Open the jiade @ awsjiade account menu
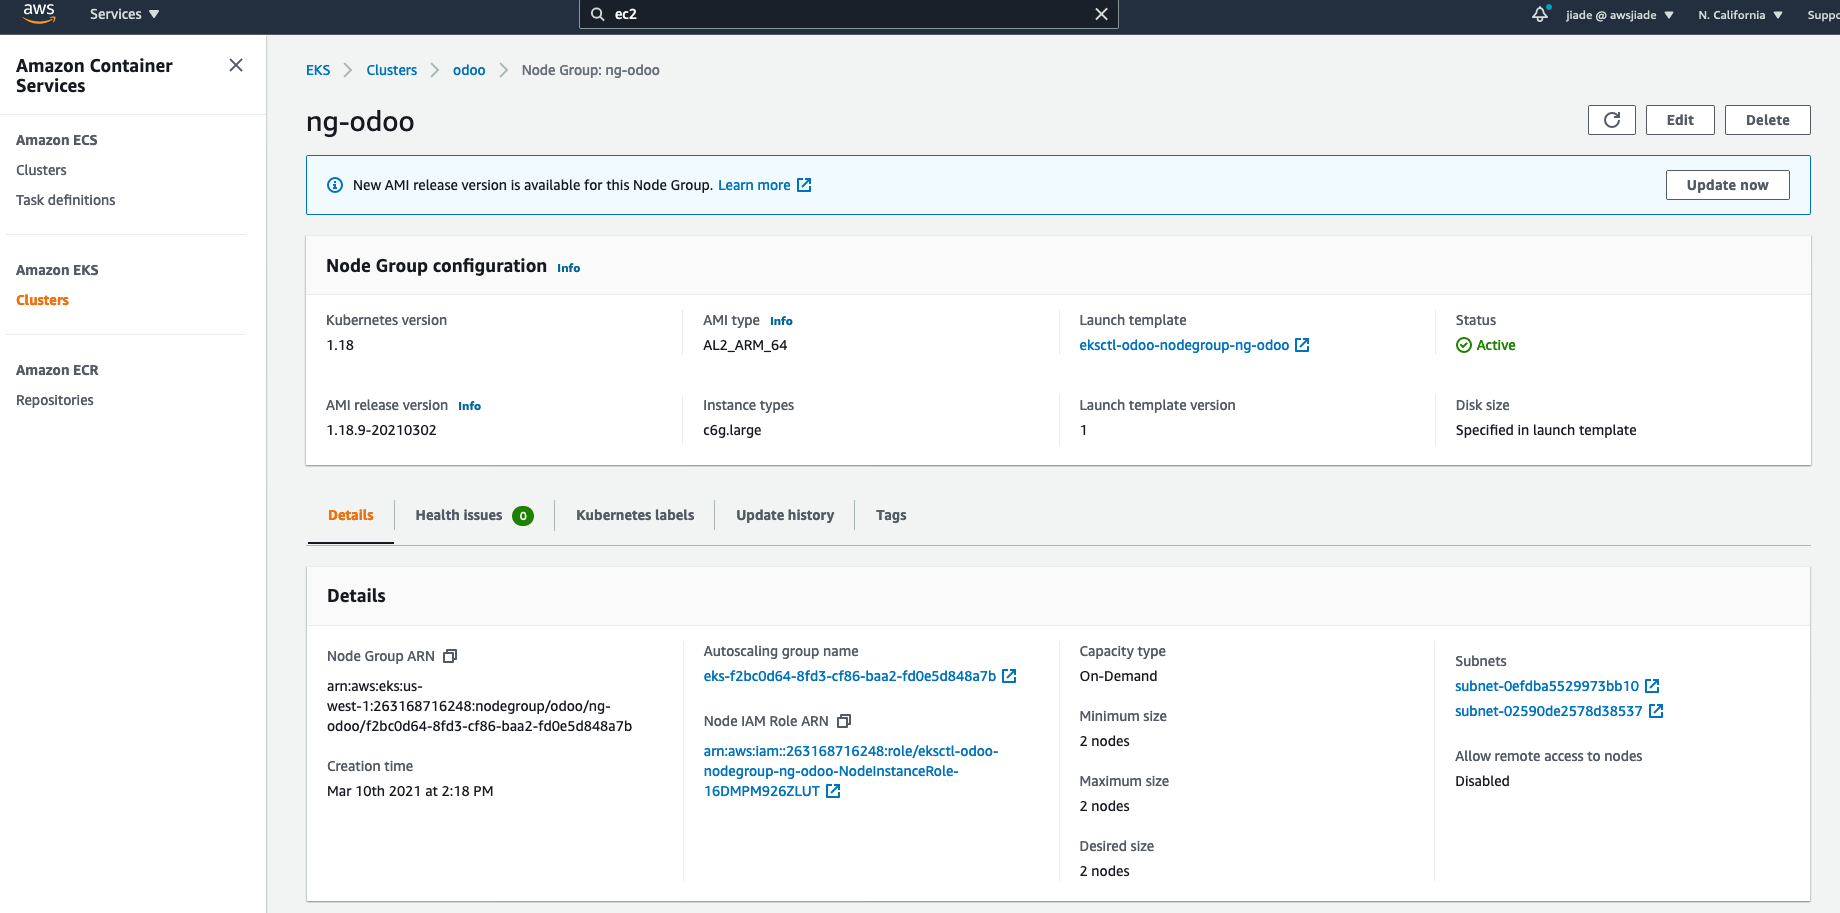Screen dimensions: 1840x913 1619,15
